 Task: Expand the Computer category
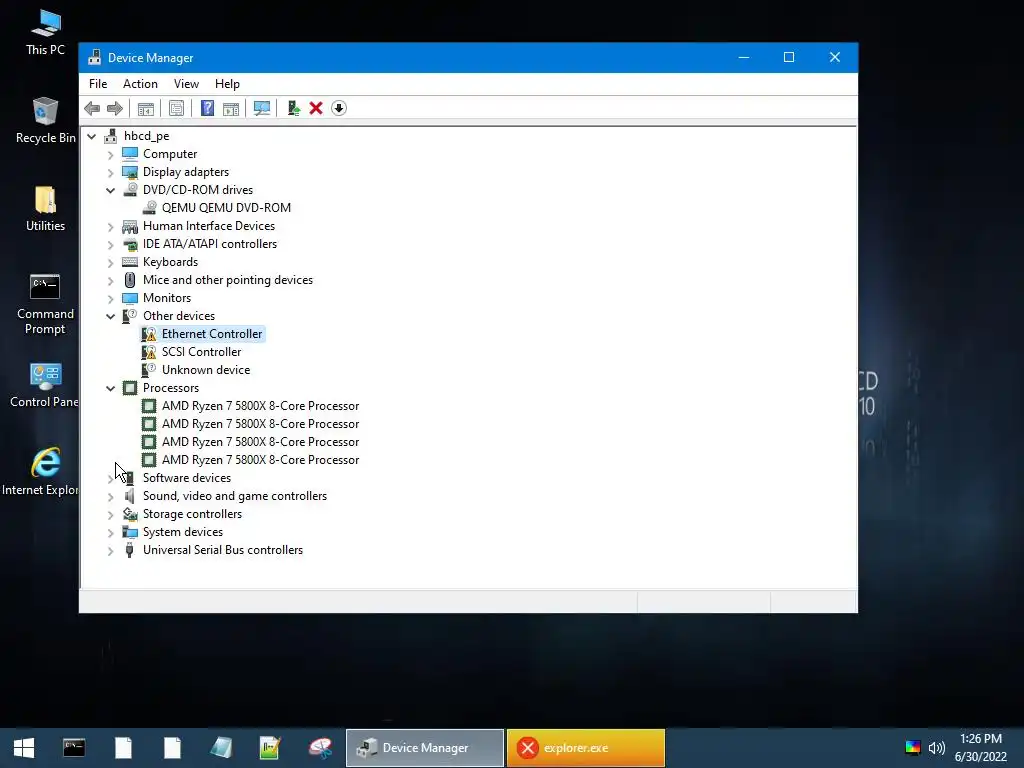pyautogui.click(x=110, y=155)
